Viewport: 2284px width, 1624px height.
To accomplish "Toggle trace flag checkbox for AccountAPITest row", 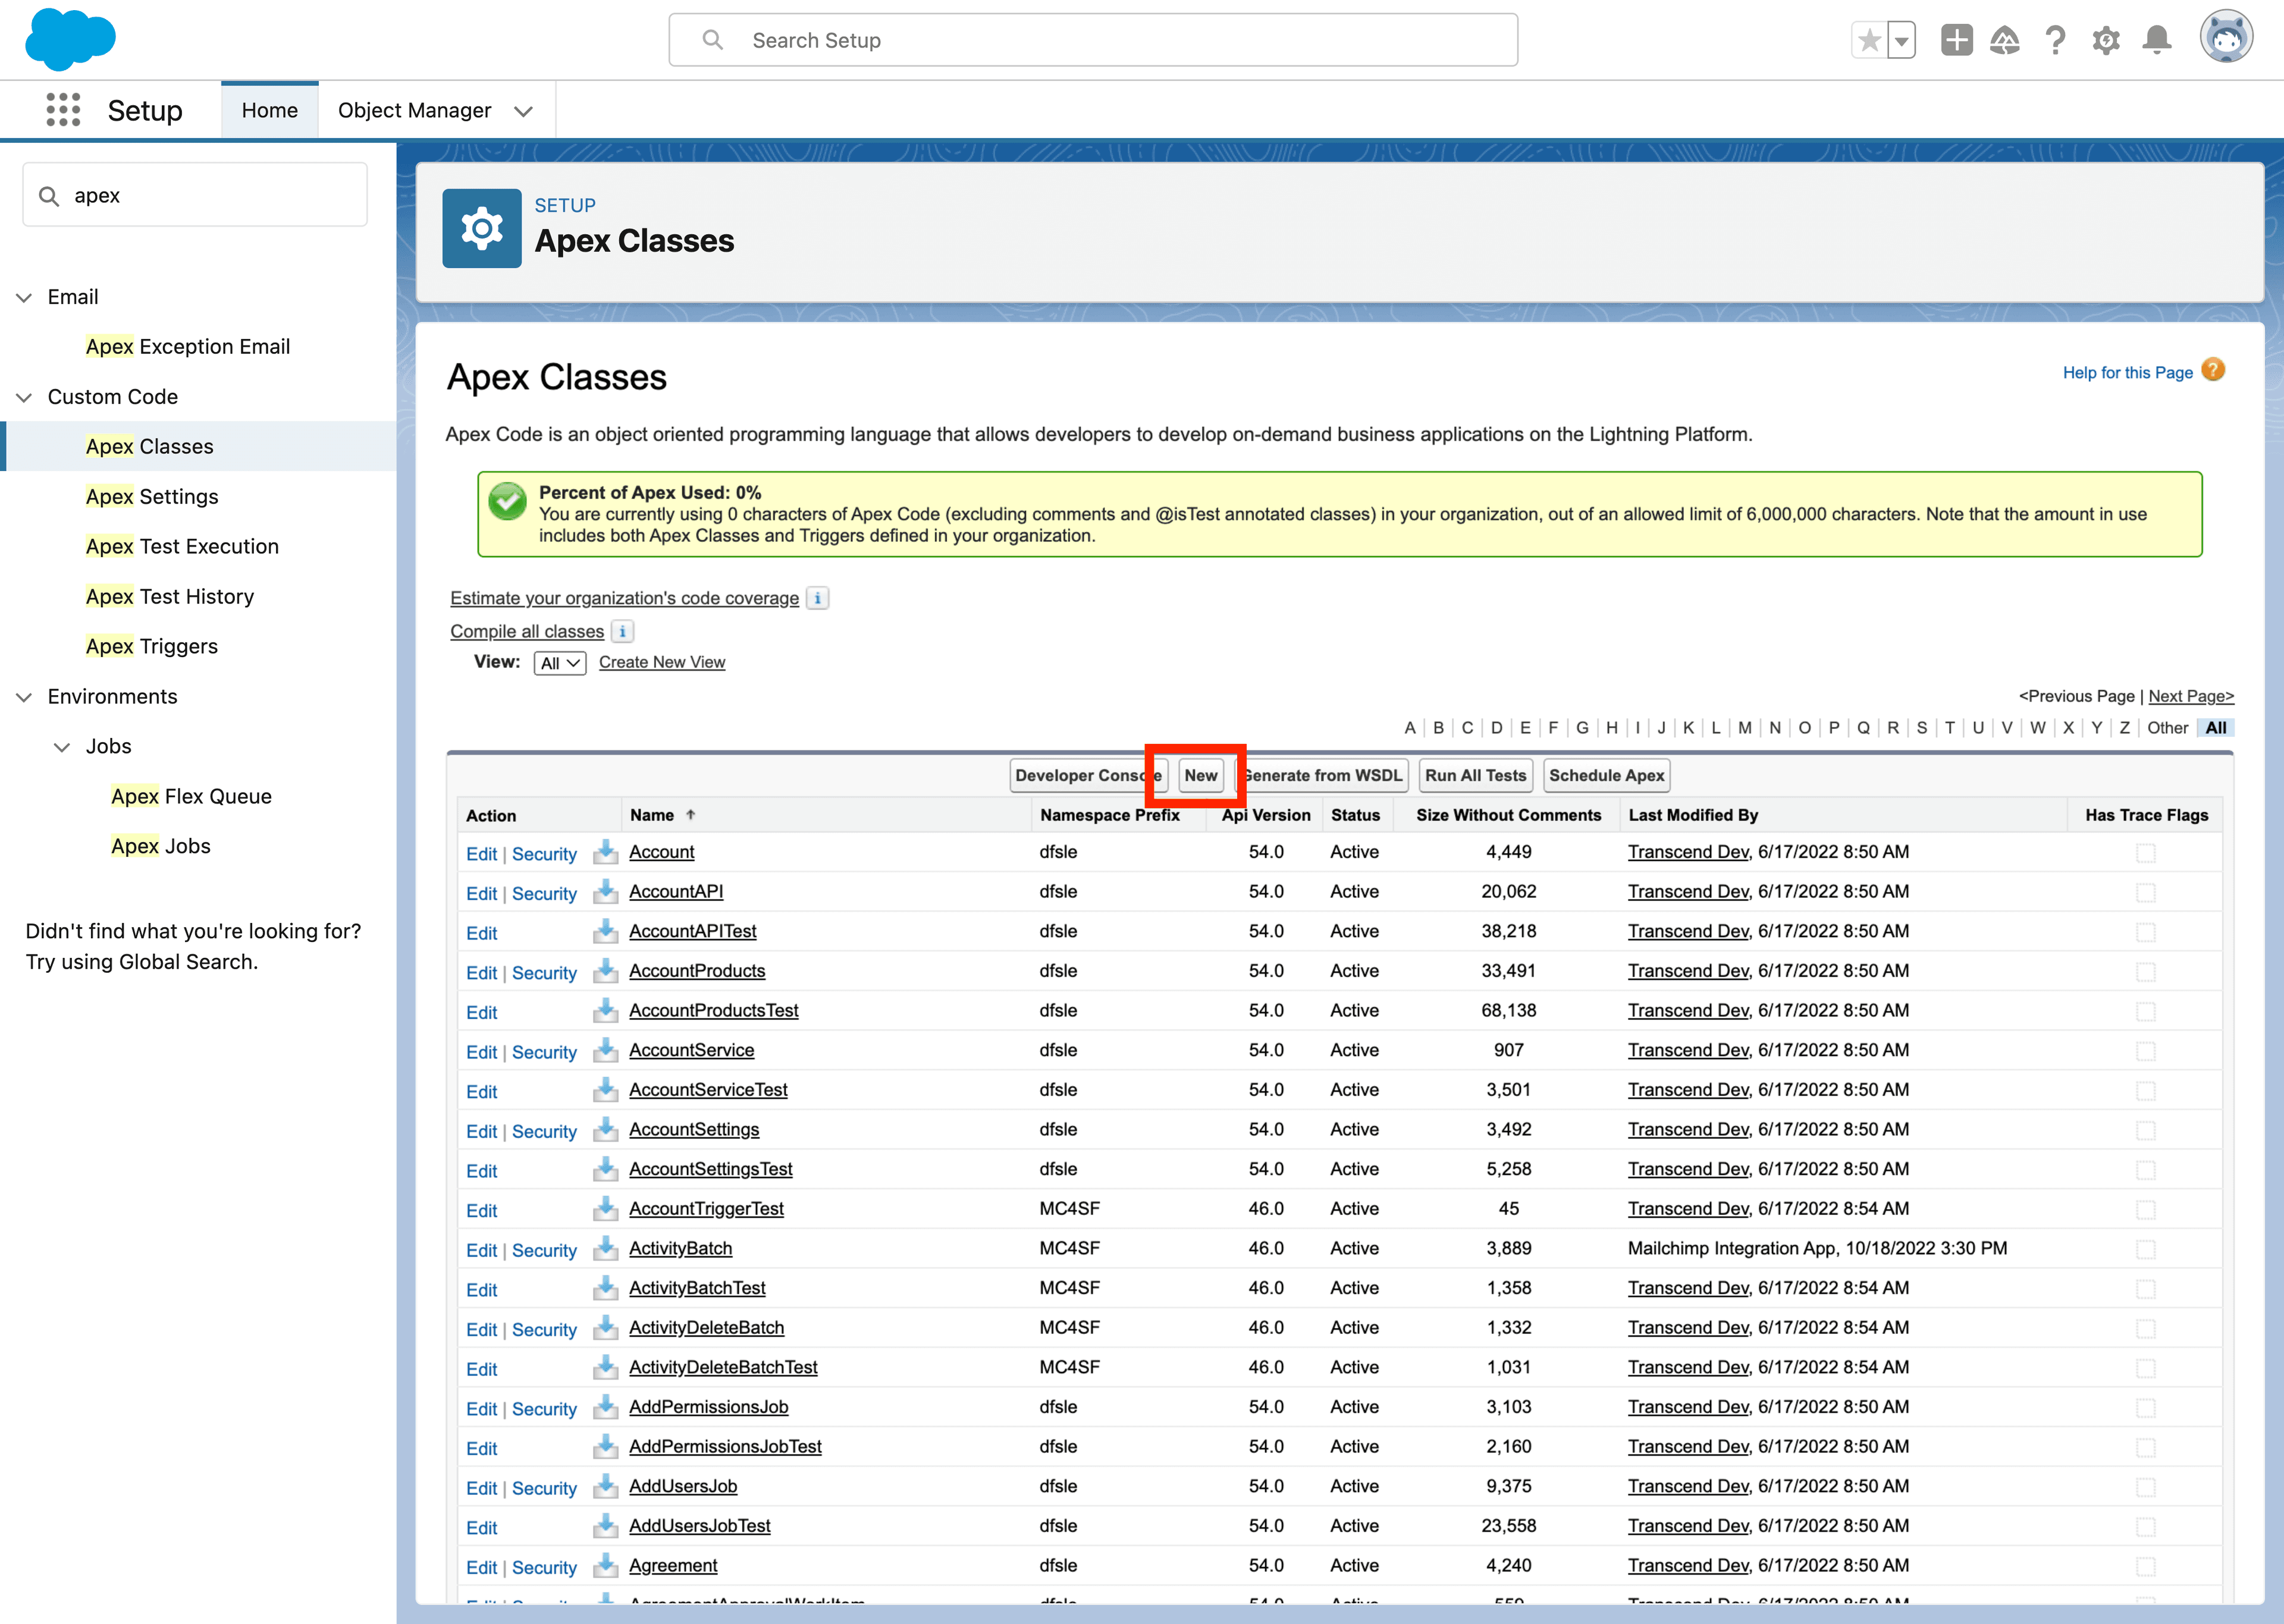I will (2146, 932).
